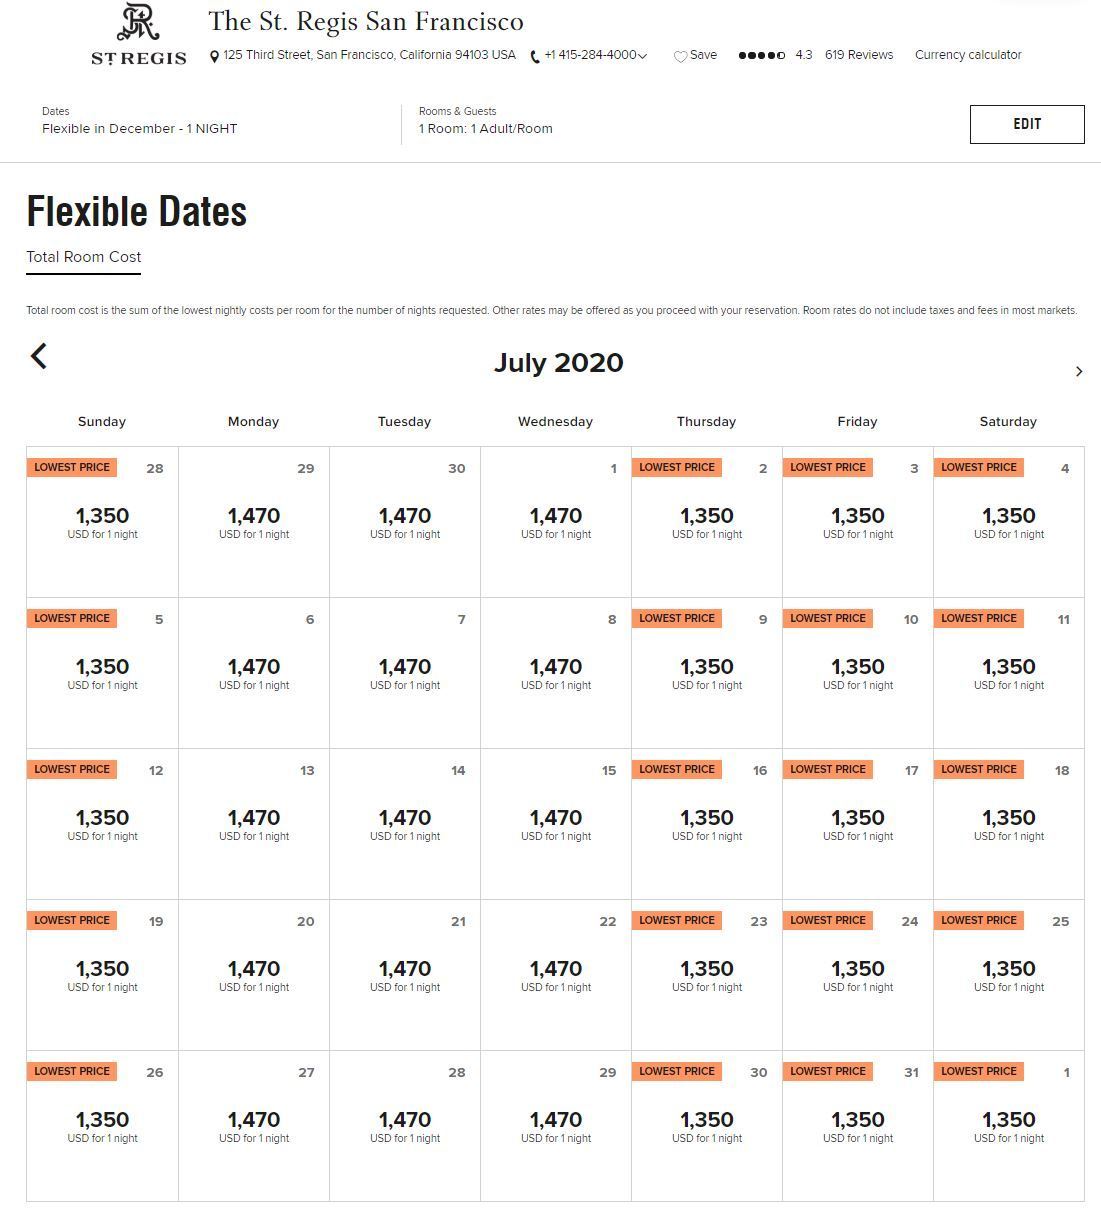Click the phone handset icon
The width and height of the screenshot is (1101, 1214).
pos(535,57)
